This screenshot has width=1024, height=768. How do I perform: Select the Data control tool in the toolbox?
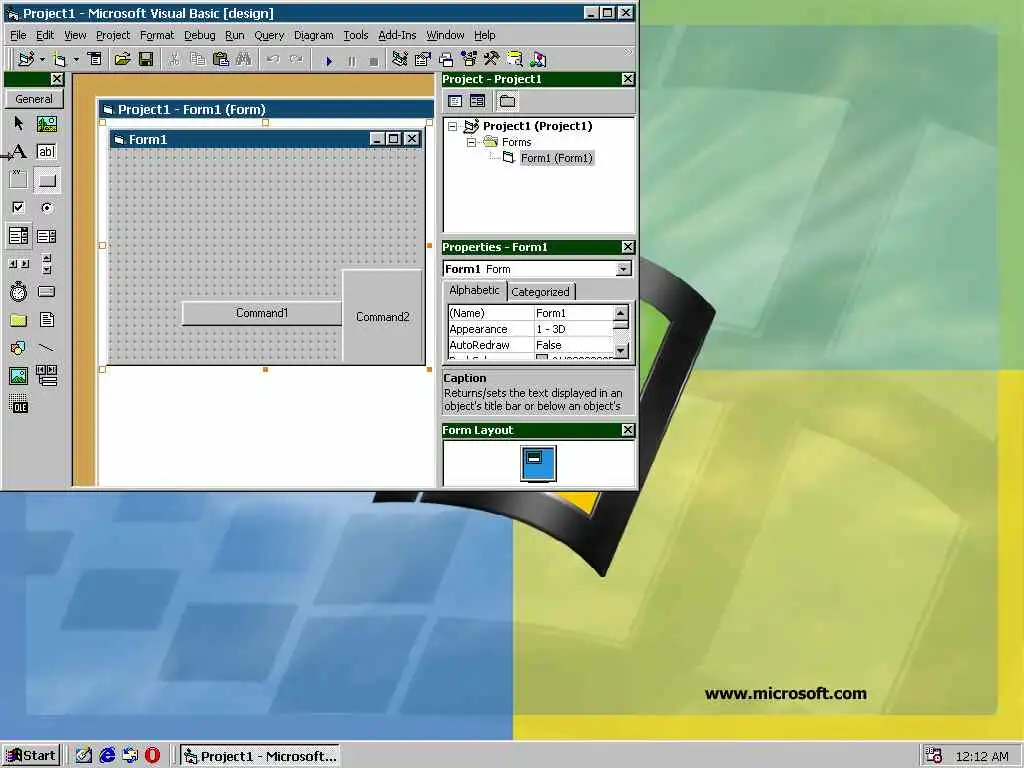click(46, 376)
